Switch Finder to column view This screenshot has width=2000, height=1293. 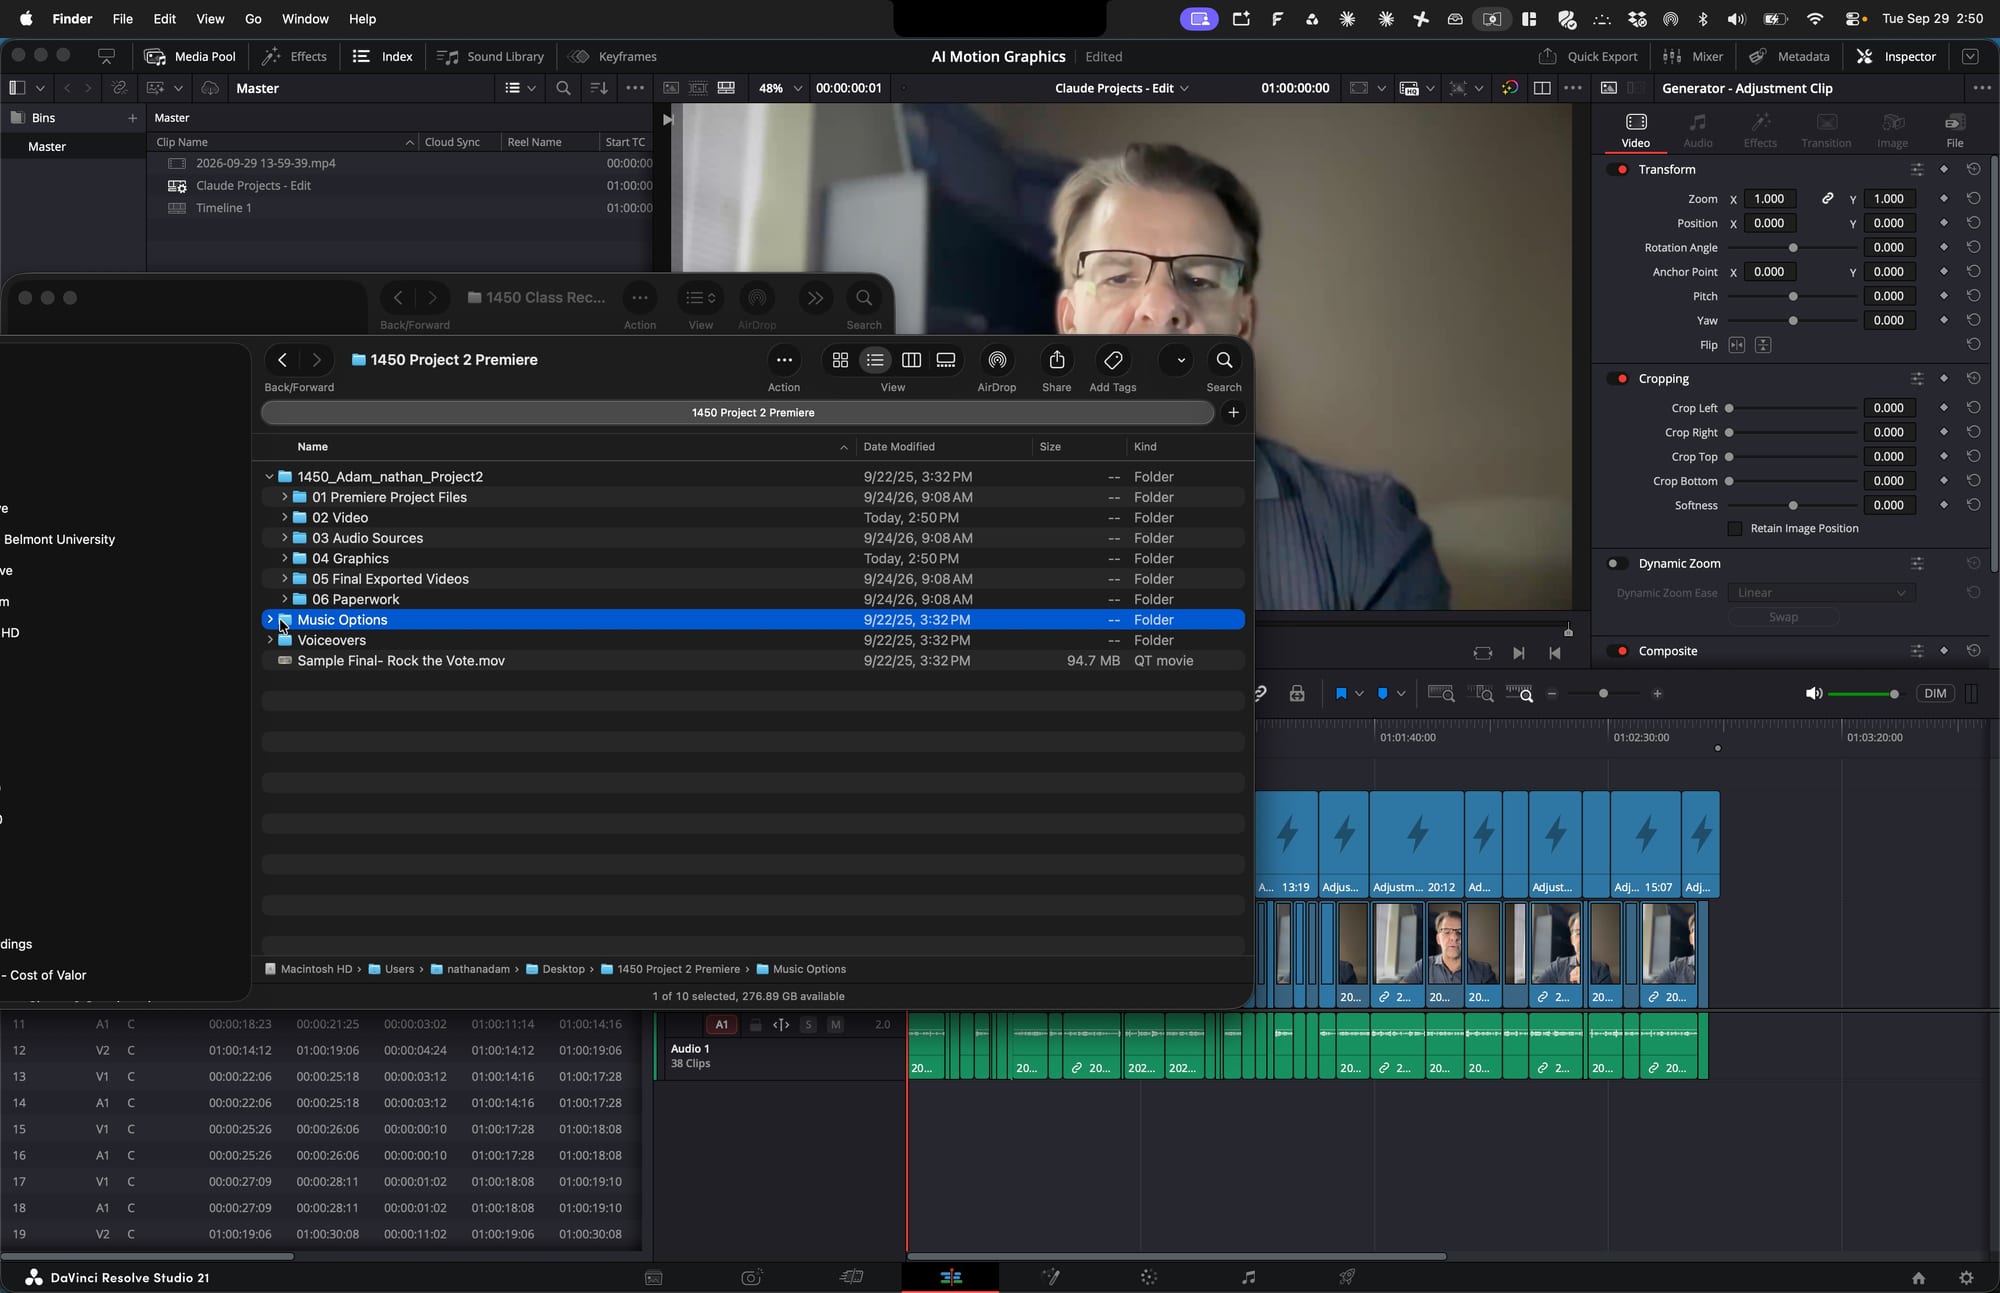tap(911, 360)
